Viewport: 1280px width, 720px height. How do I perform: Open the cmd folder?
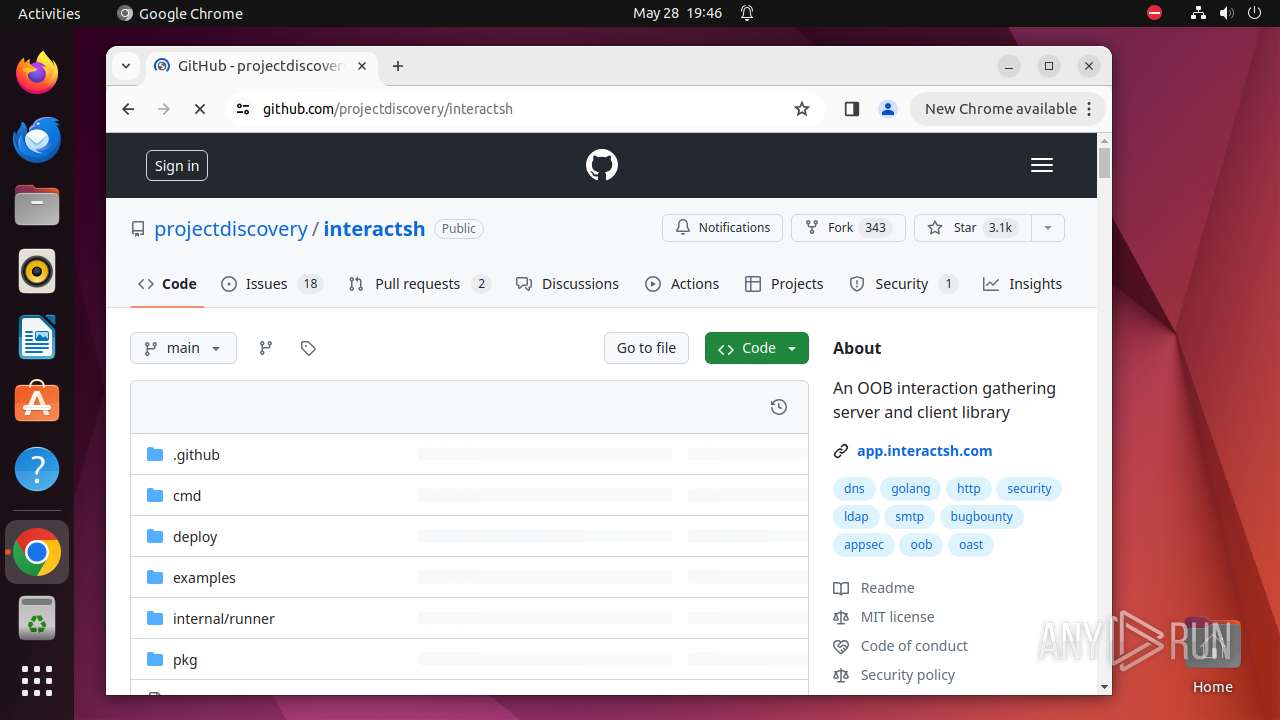187,496
